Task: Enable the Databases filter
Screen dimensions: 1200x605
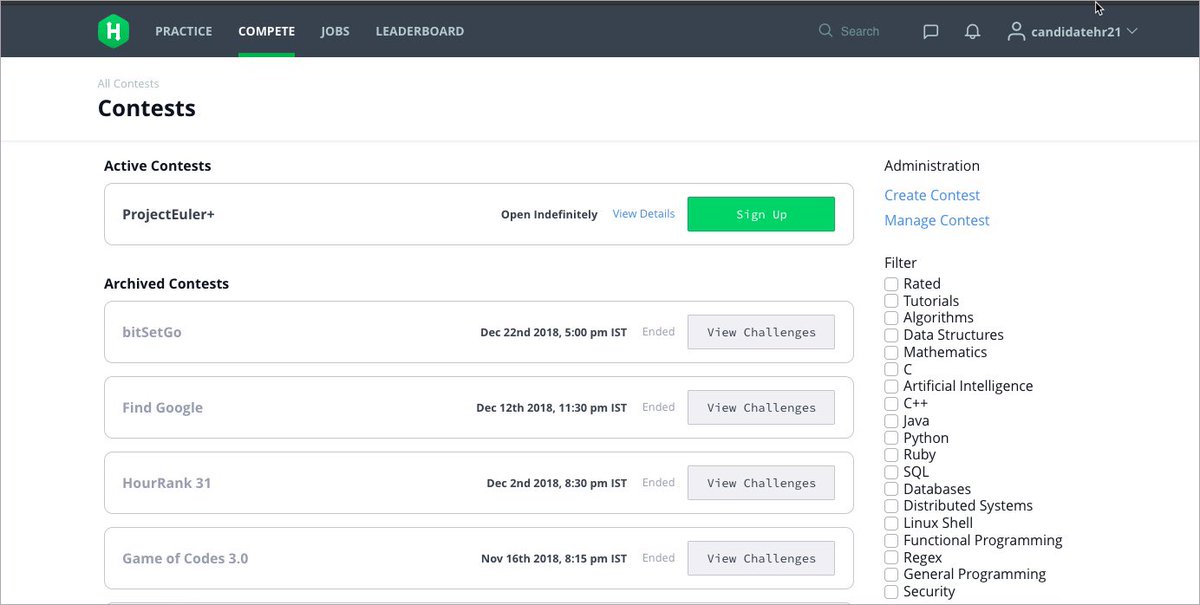Action: (x=891, y=489)
